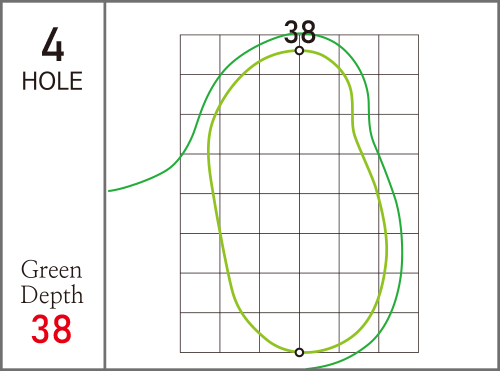Click the top circle marker on the green
Viewport: 500px width, 371px height.
(x=299, y=51)
